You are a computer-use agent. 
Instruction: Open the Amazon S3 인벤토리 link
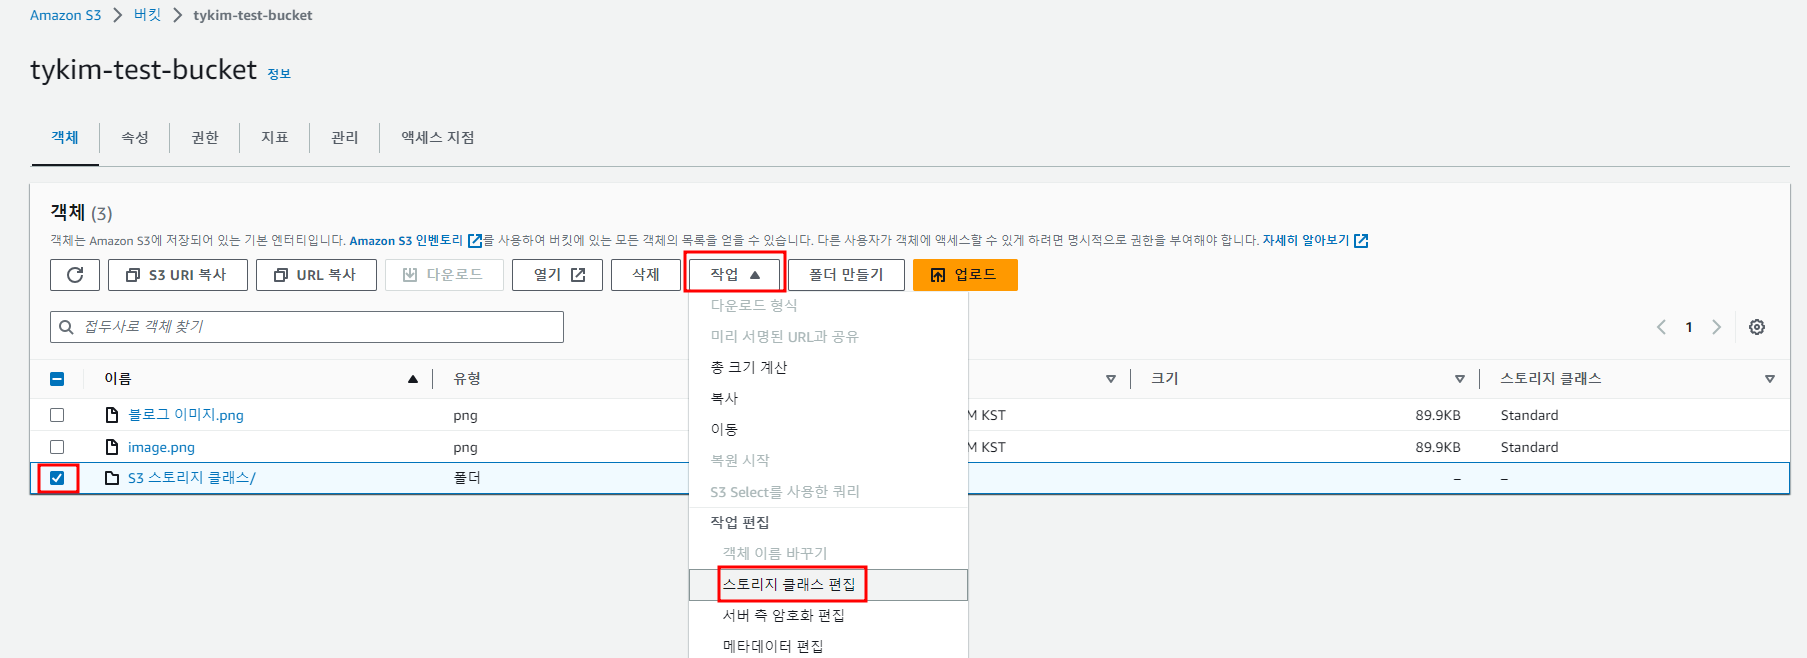406,240
